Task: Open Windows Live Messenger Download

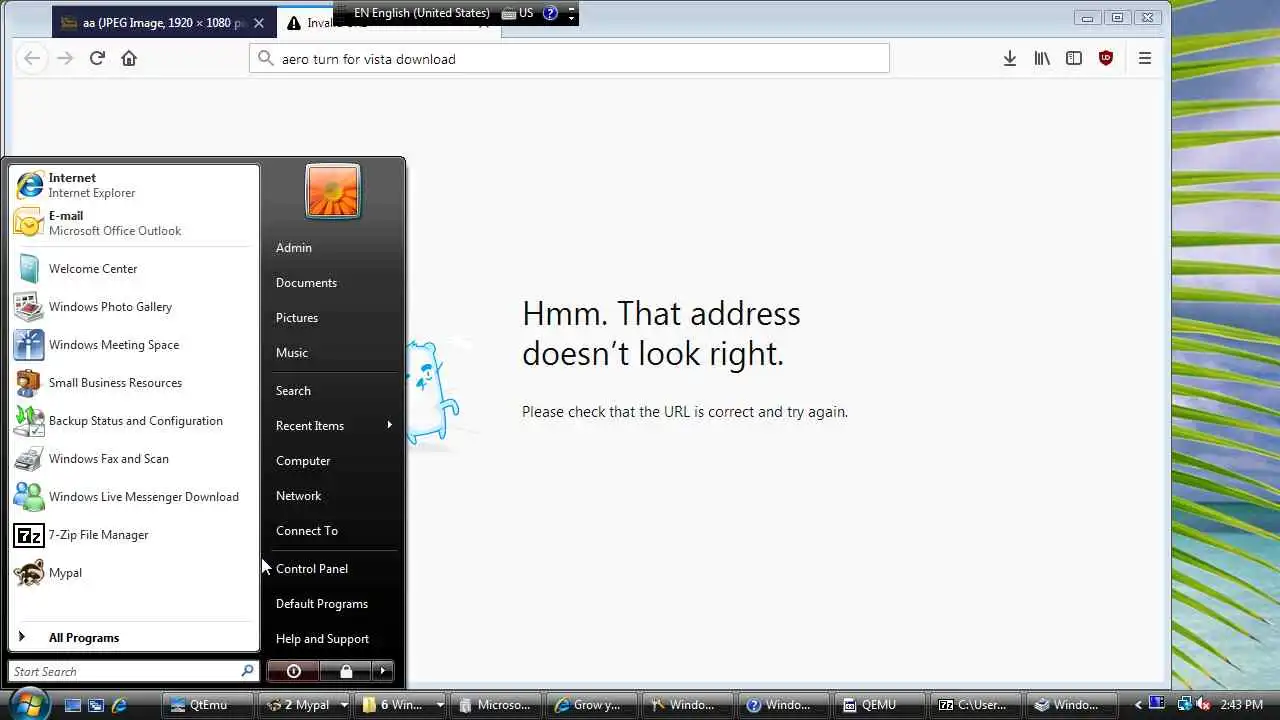Action: [x=134, y=497]
